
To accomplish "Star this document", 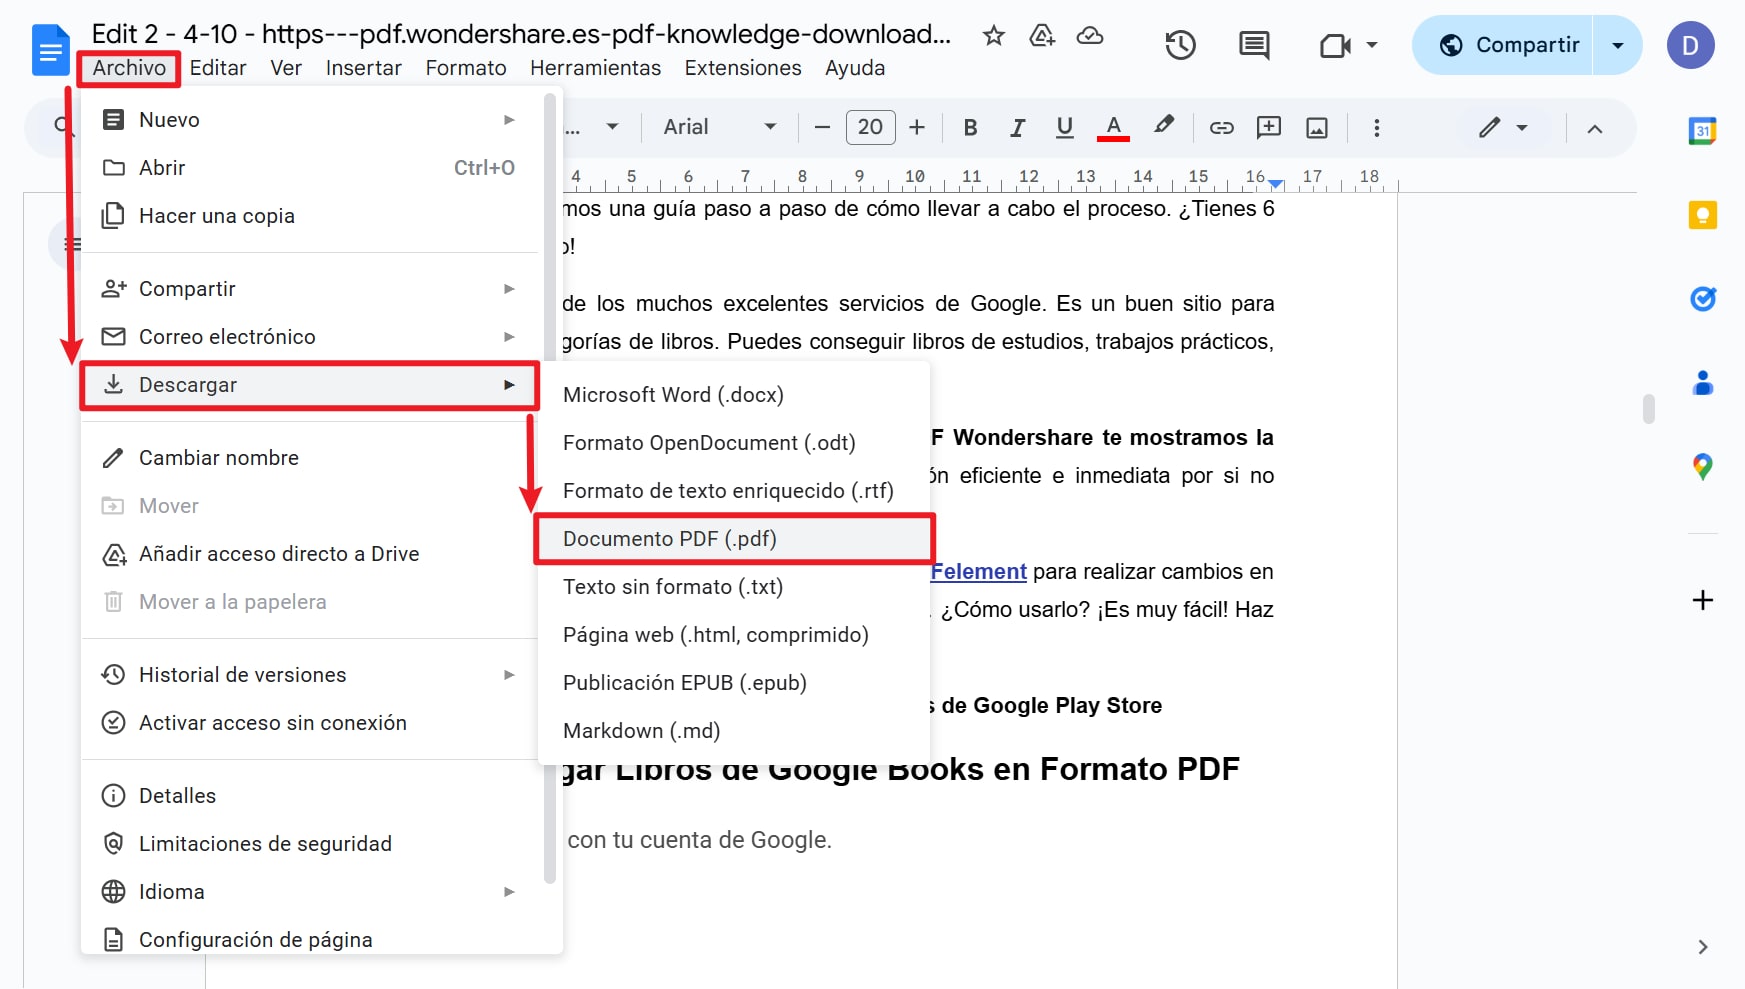I will click(993, 36).
